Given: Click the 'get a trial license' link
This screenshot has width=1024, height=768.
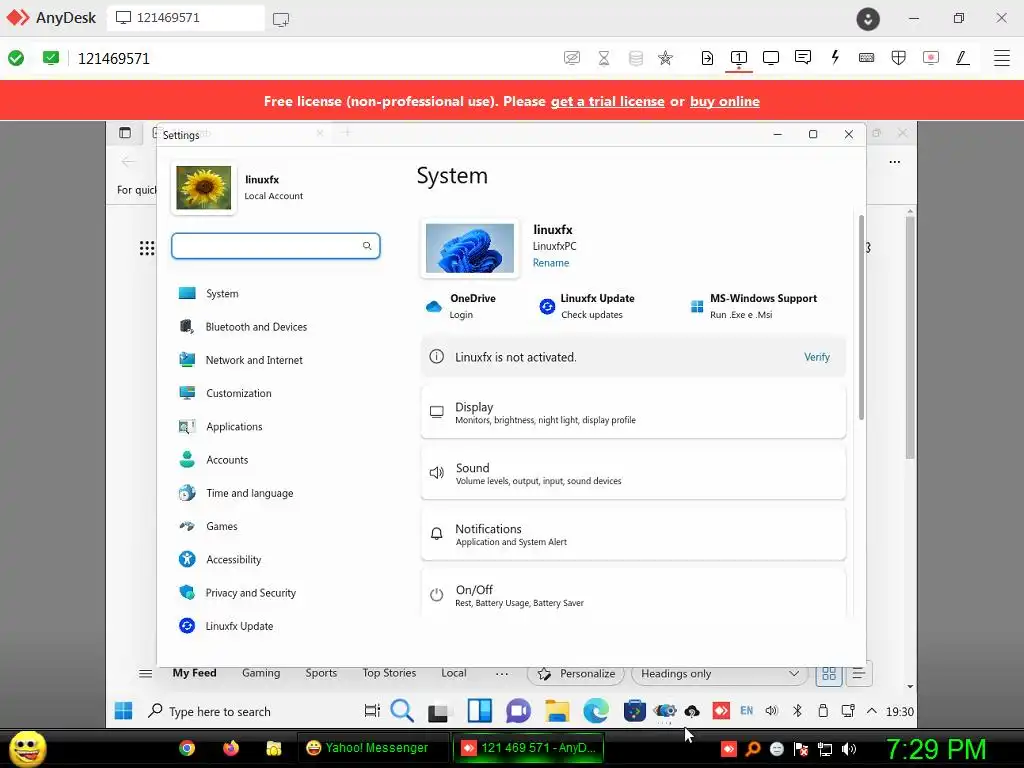Looking at the screenshot, I should click(607, 101).
